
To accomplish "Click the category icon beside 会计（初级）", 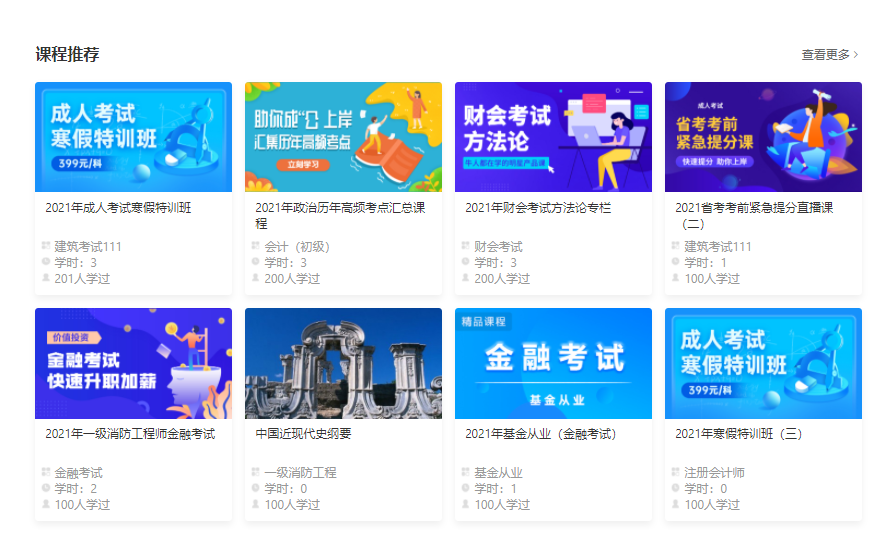I will tap(256, 246).
